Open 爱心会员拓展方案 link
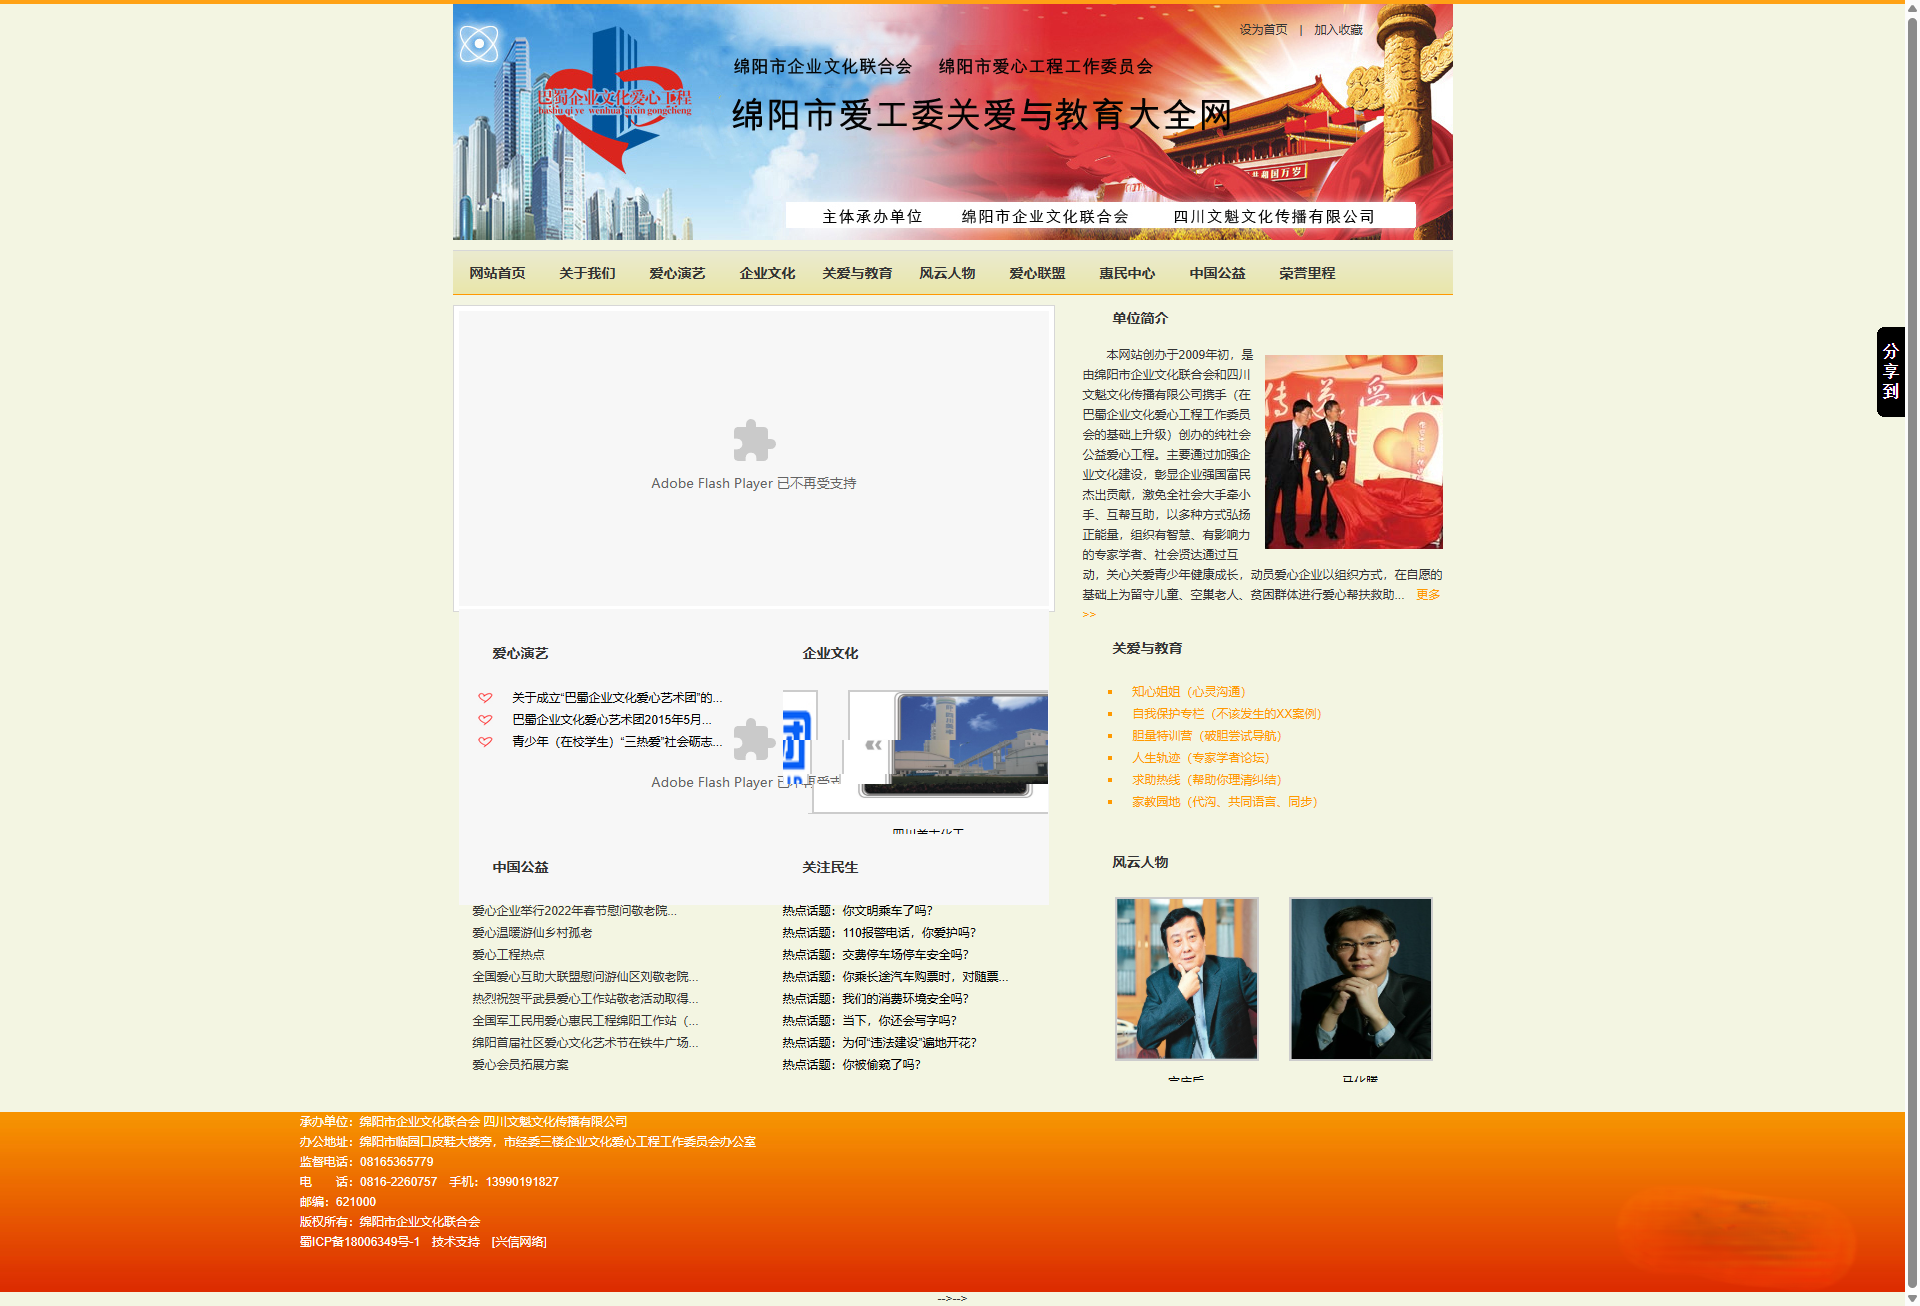 (x=520, y=1065)
